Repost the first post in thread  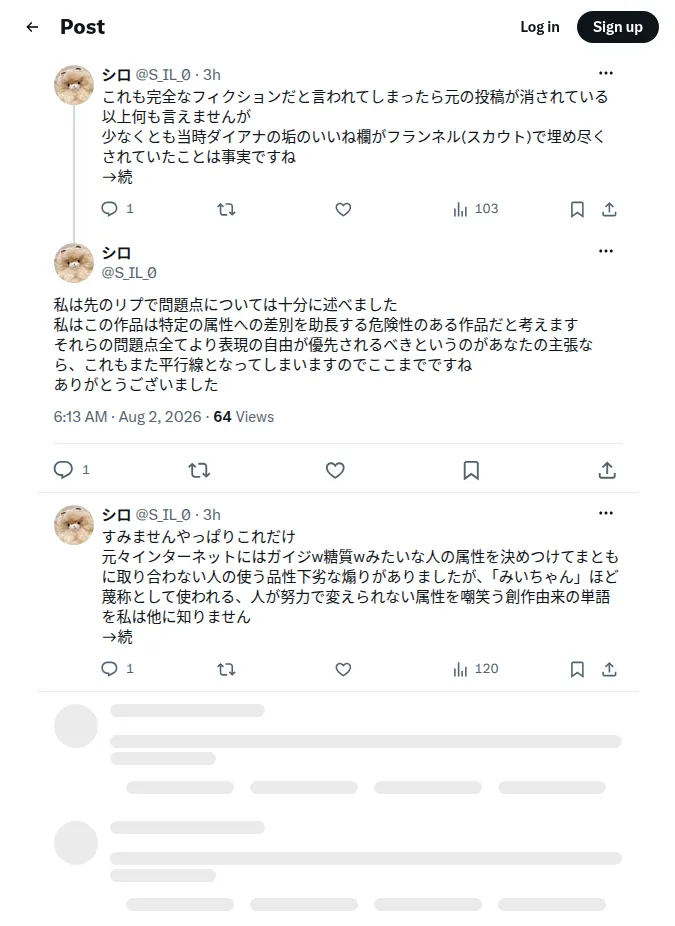pos(226,209)
